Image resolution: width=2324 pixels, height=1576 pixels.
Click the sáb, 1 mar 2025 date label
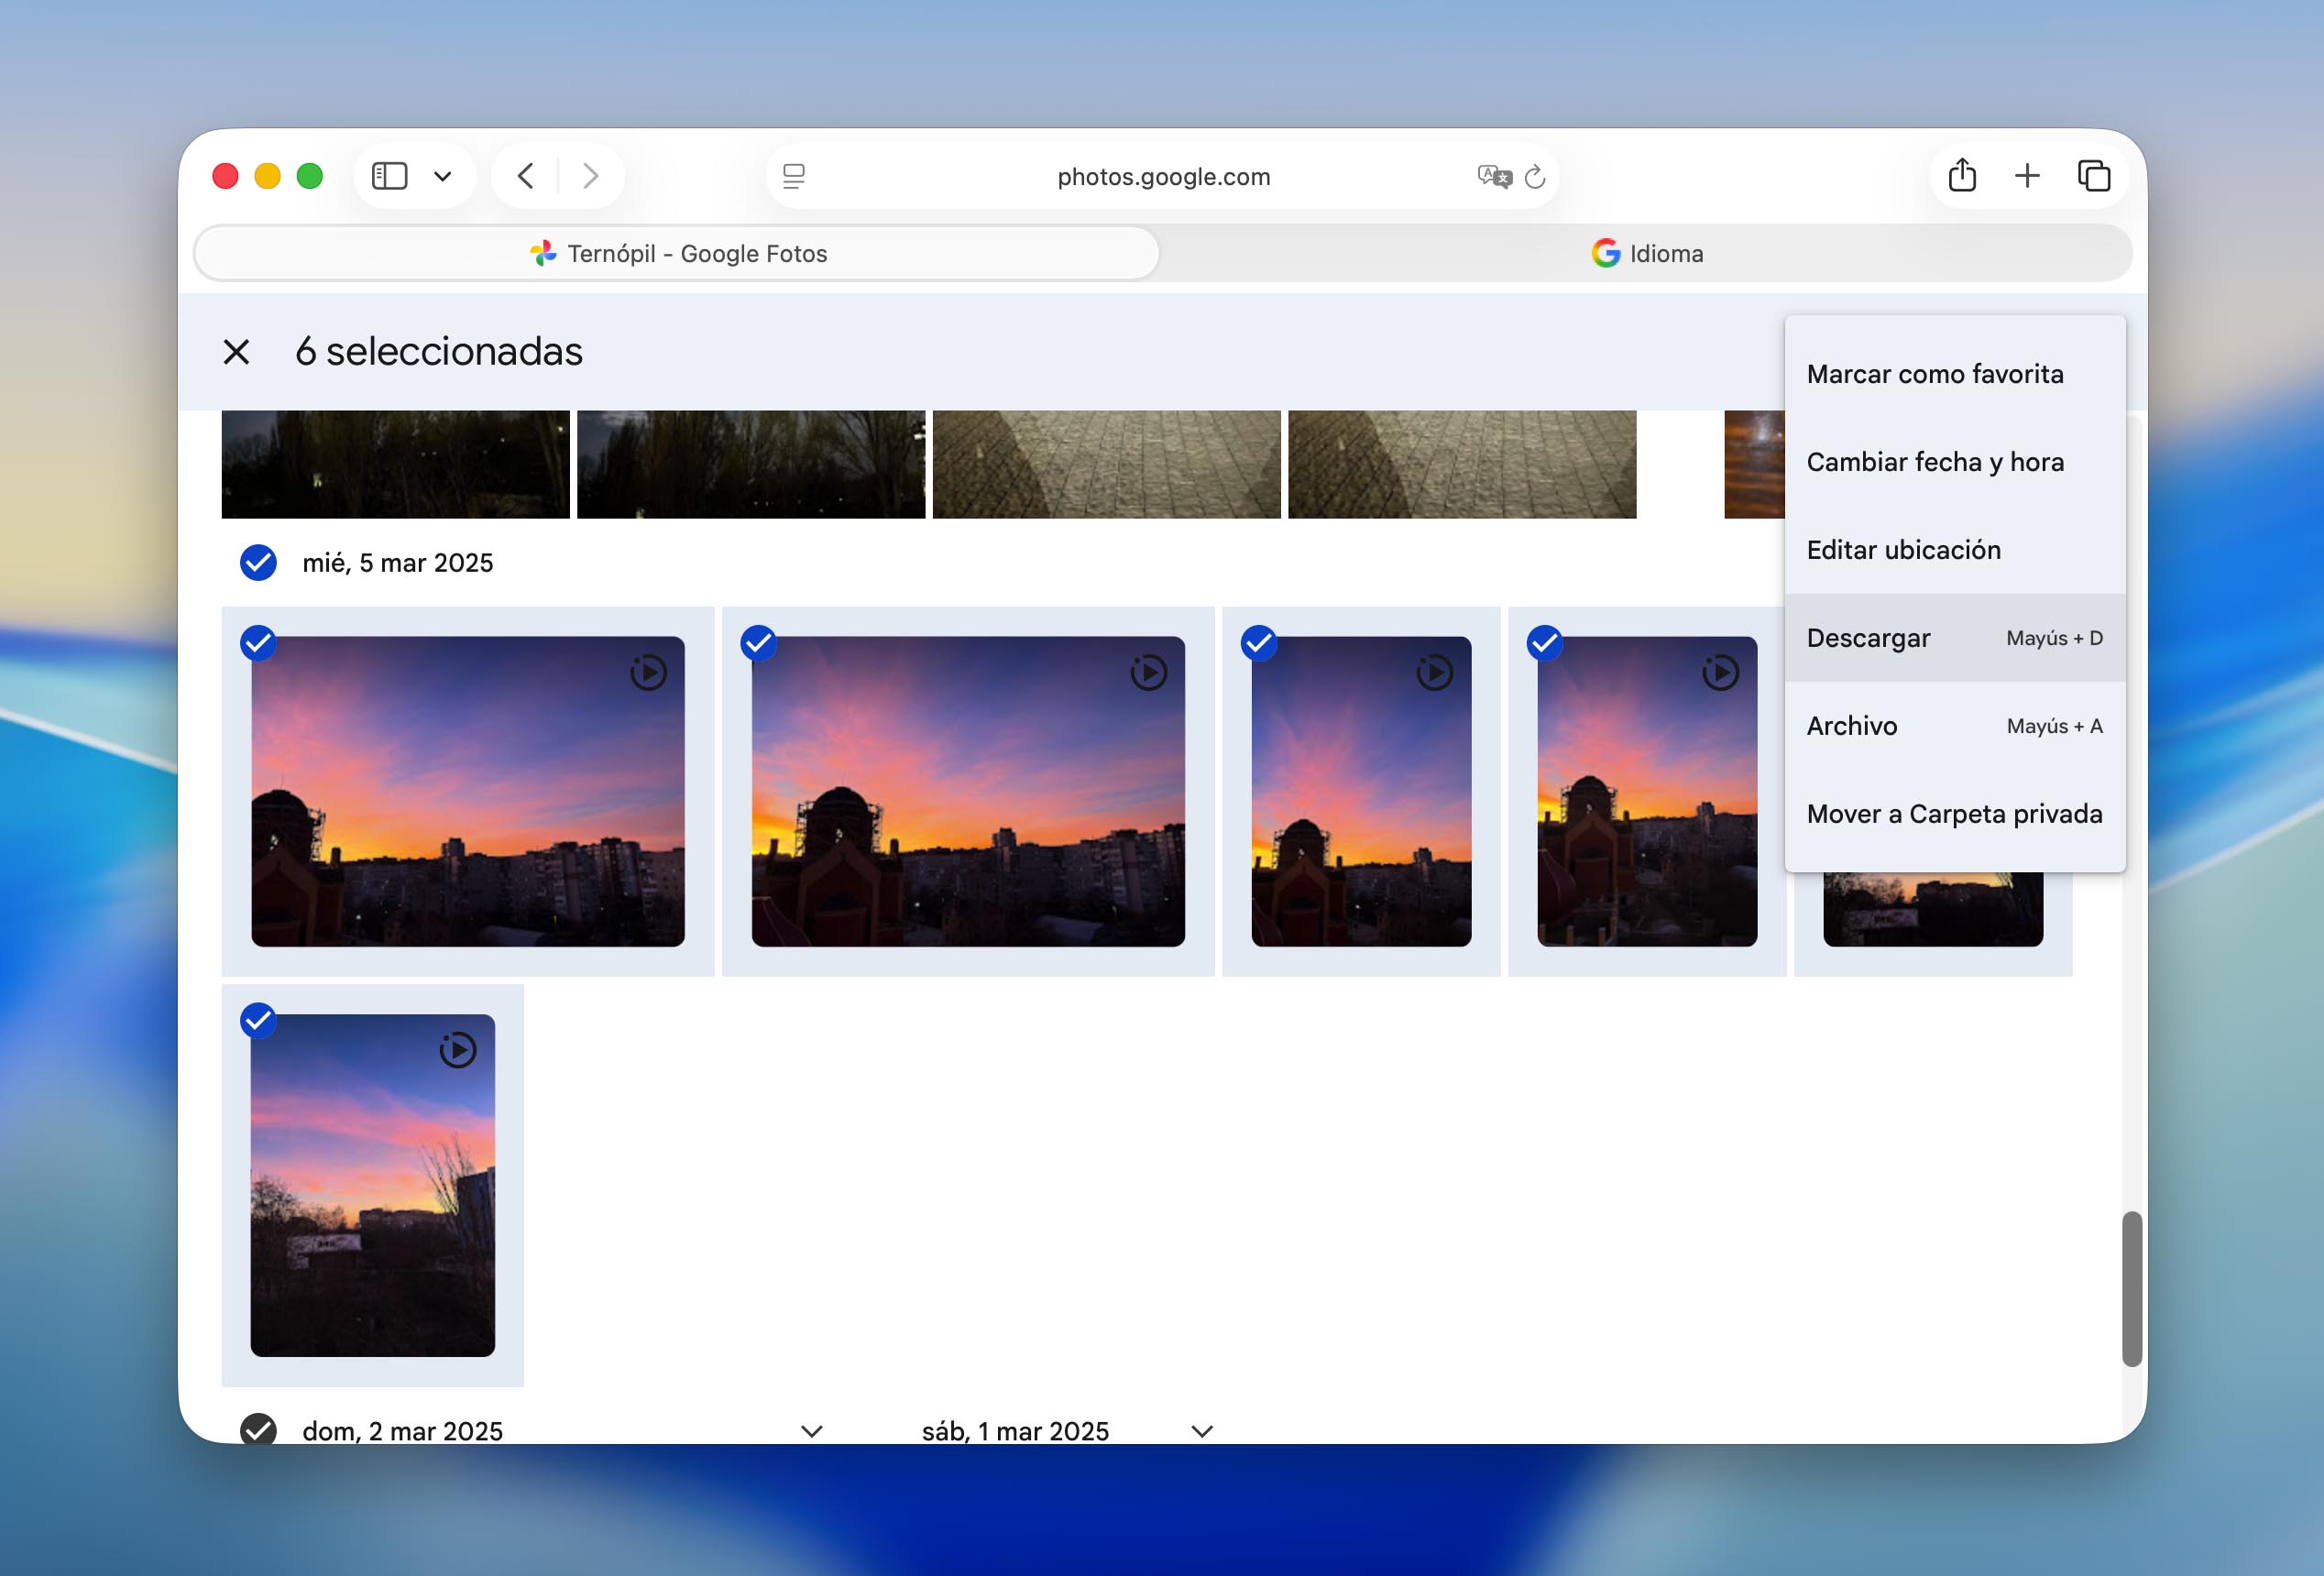coord(1015,1431)
